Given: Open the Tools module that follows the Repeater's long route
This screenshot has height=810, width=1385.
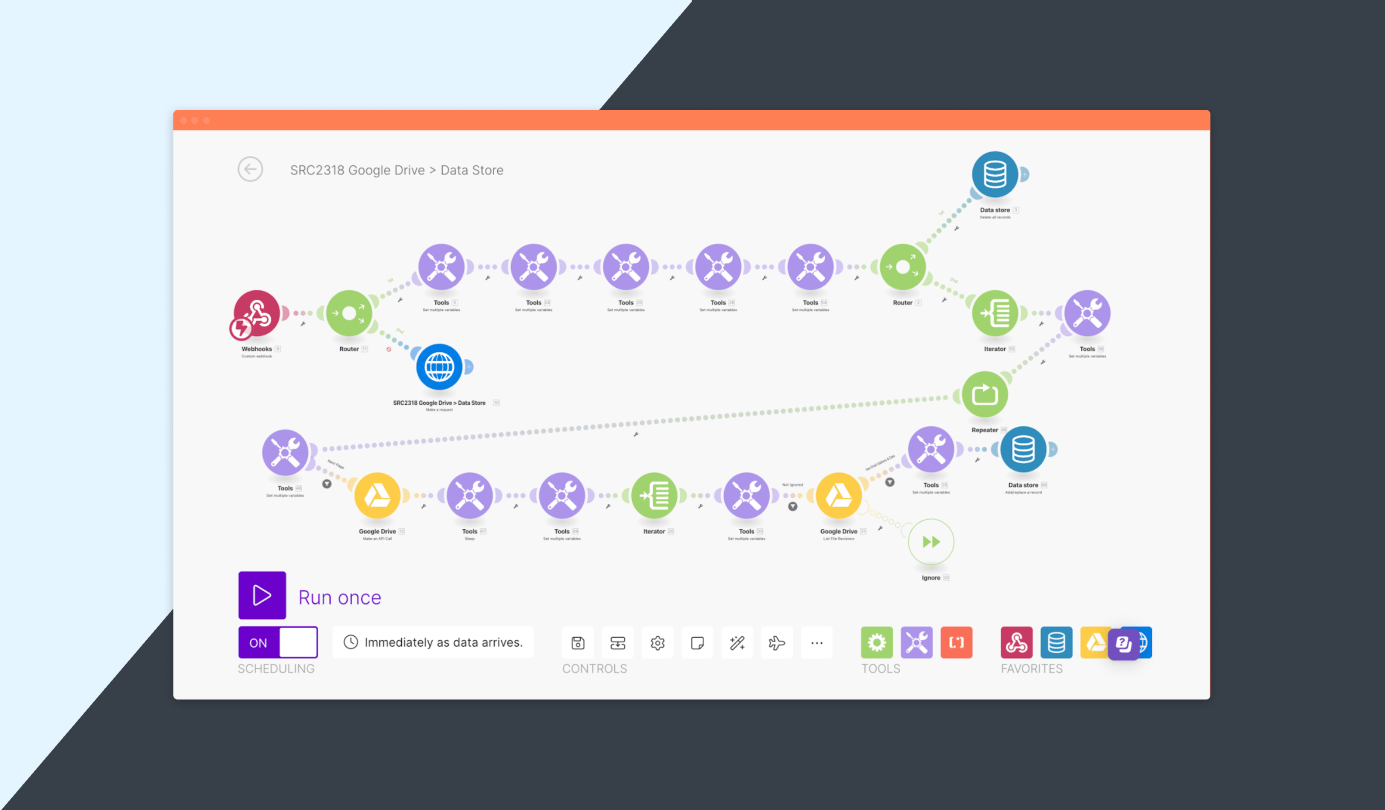Looking at the screenshot, I should pyautogui.click(x=286, y=452).
